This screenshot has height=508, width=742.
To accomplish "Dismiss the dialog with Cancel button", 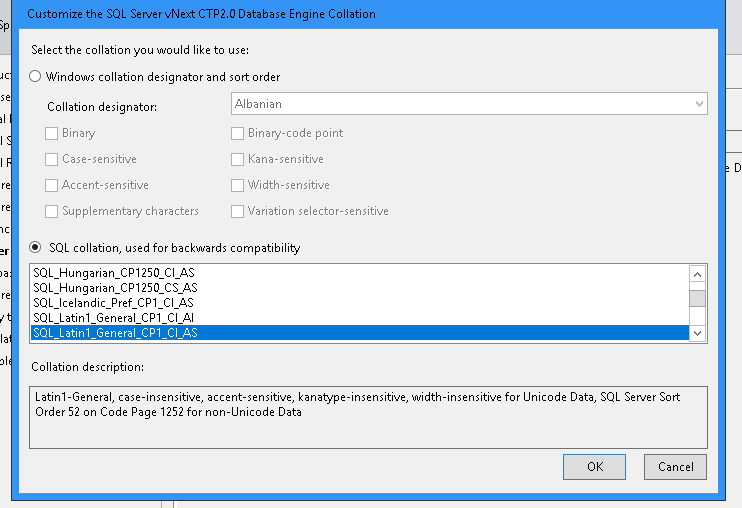I will coord(675,467).
